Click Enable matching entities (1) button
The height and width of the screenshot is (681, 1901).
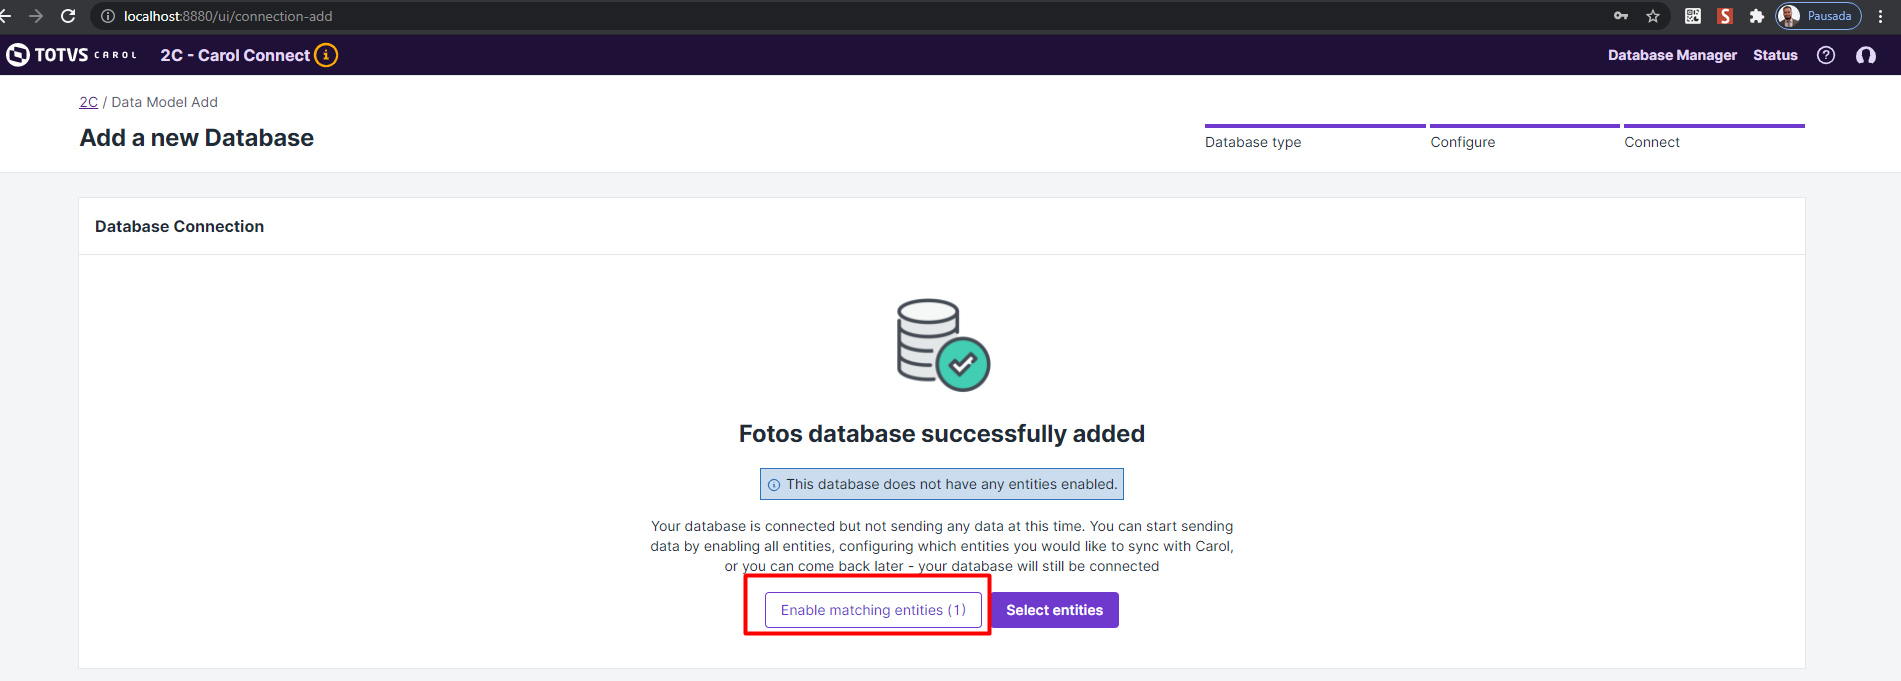(873, 610)
